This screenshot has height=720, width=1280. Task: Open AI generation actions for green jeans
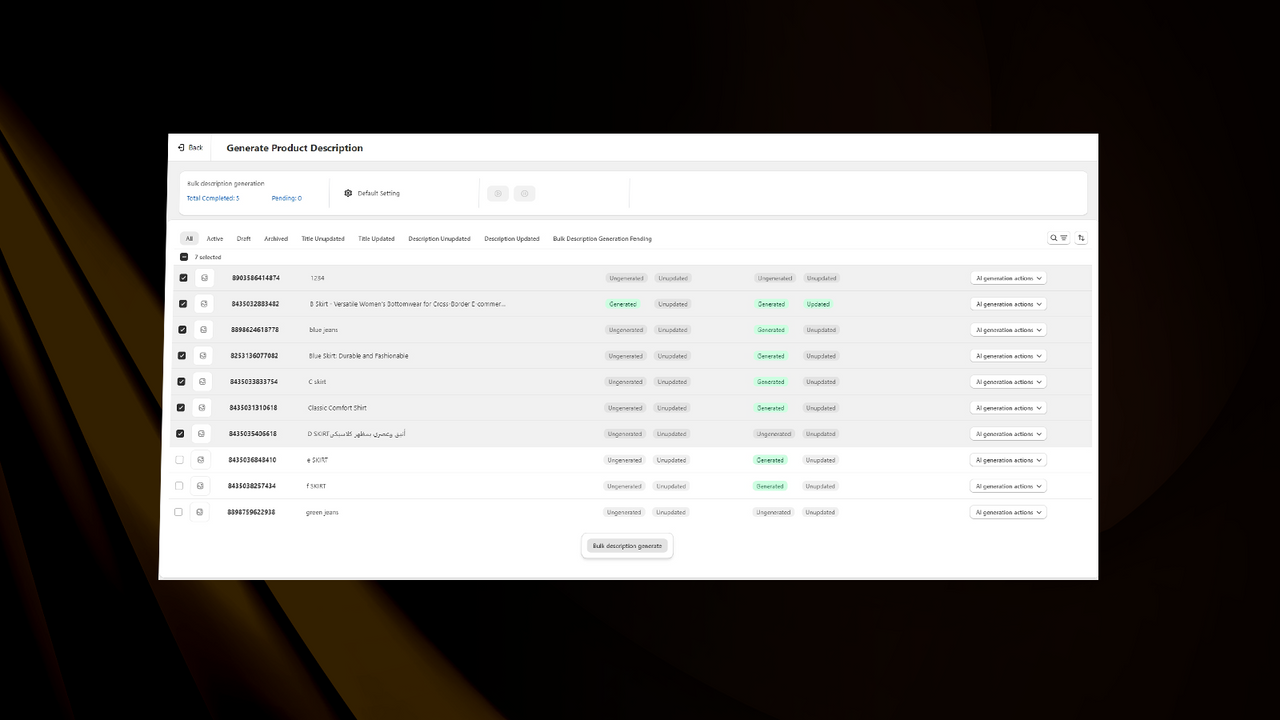[x=1008, y=512]
